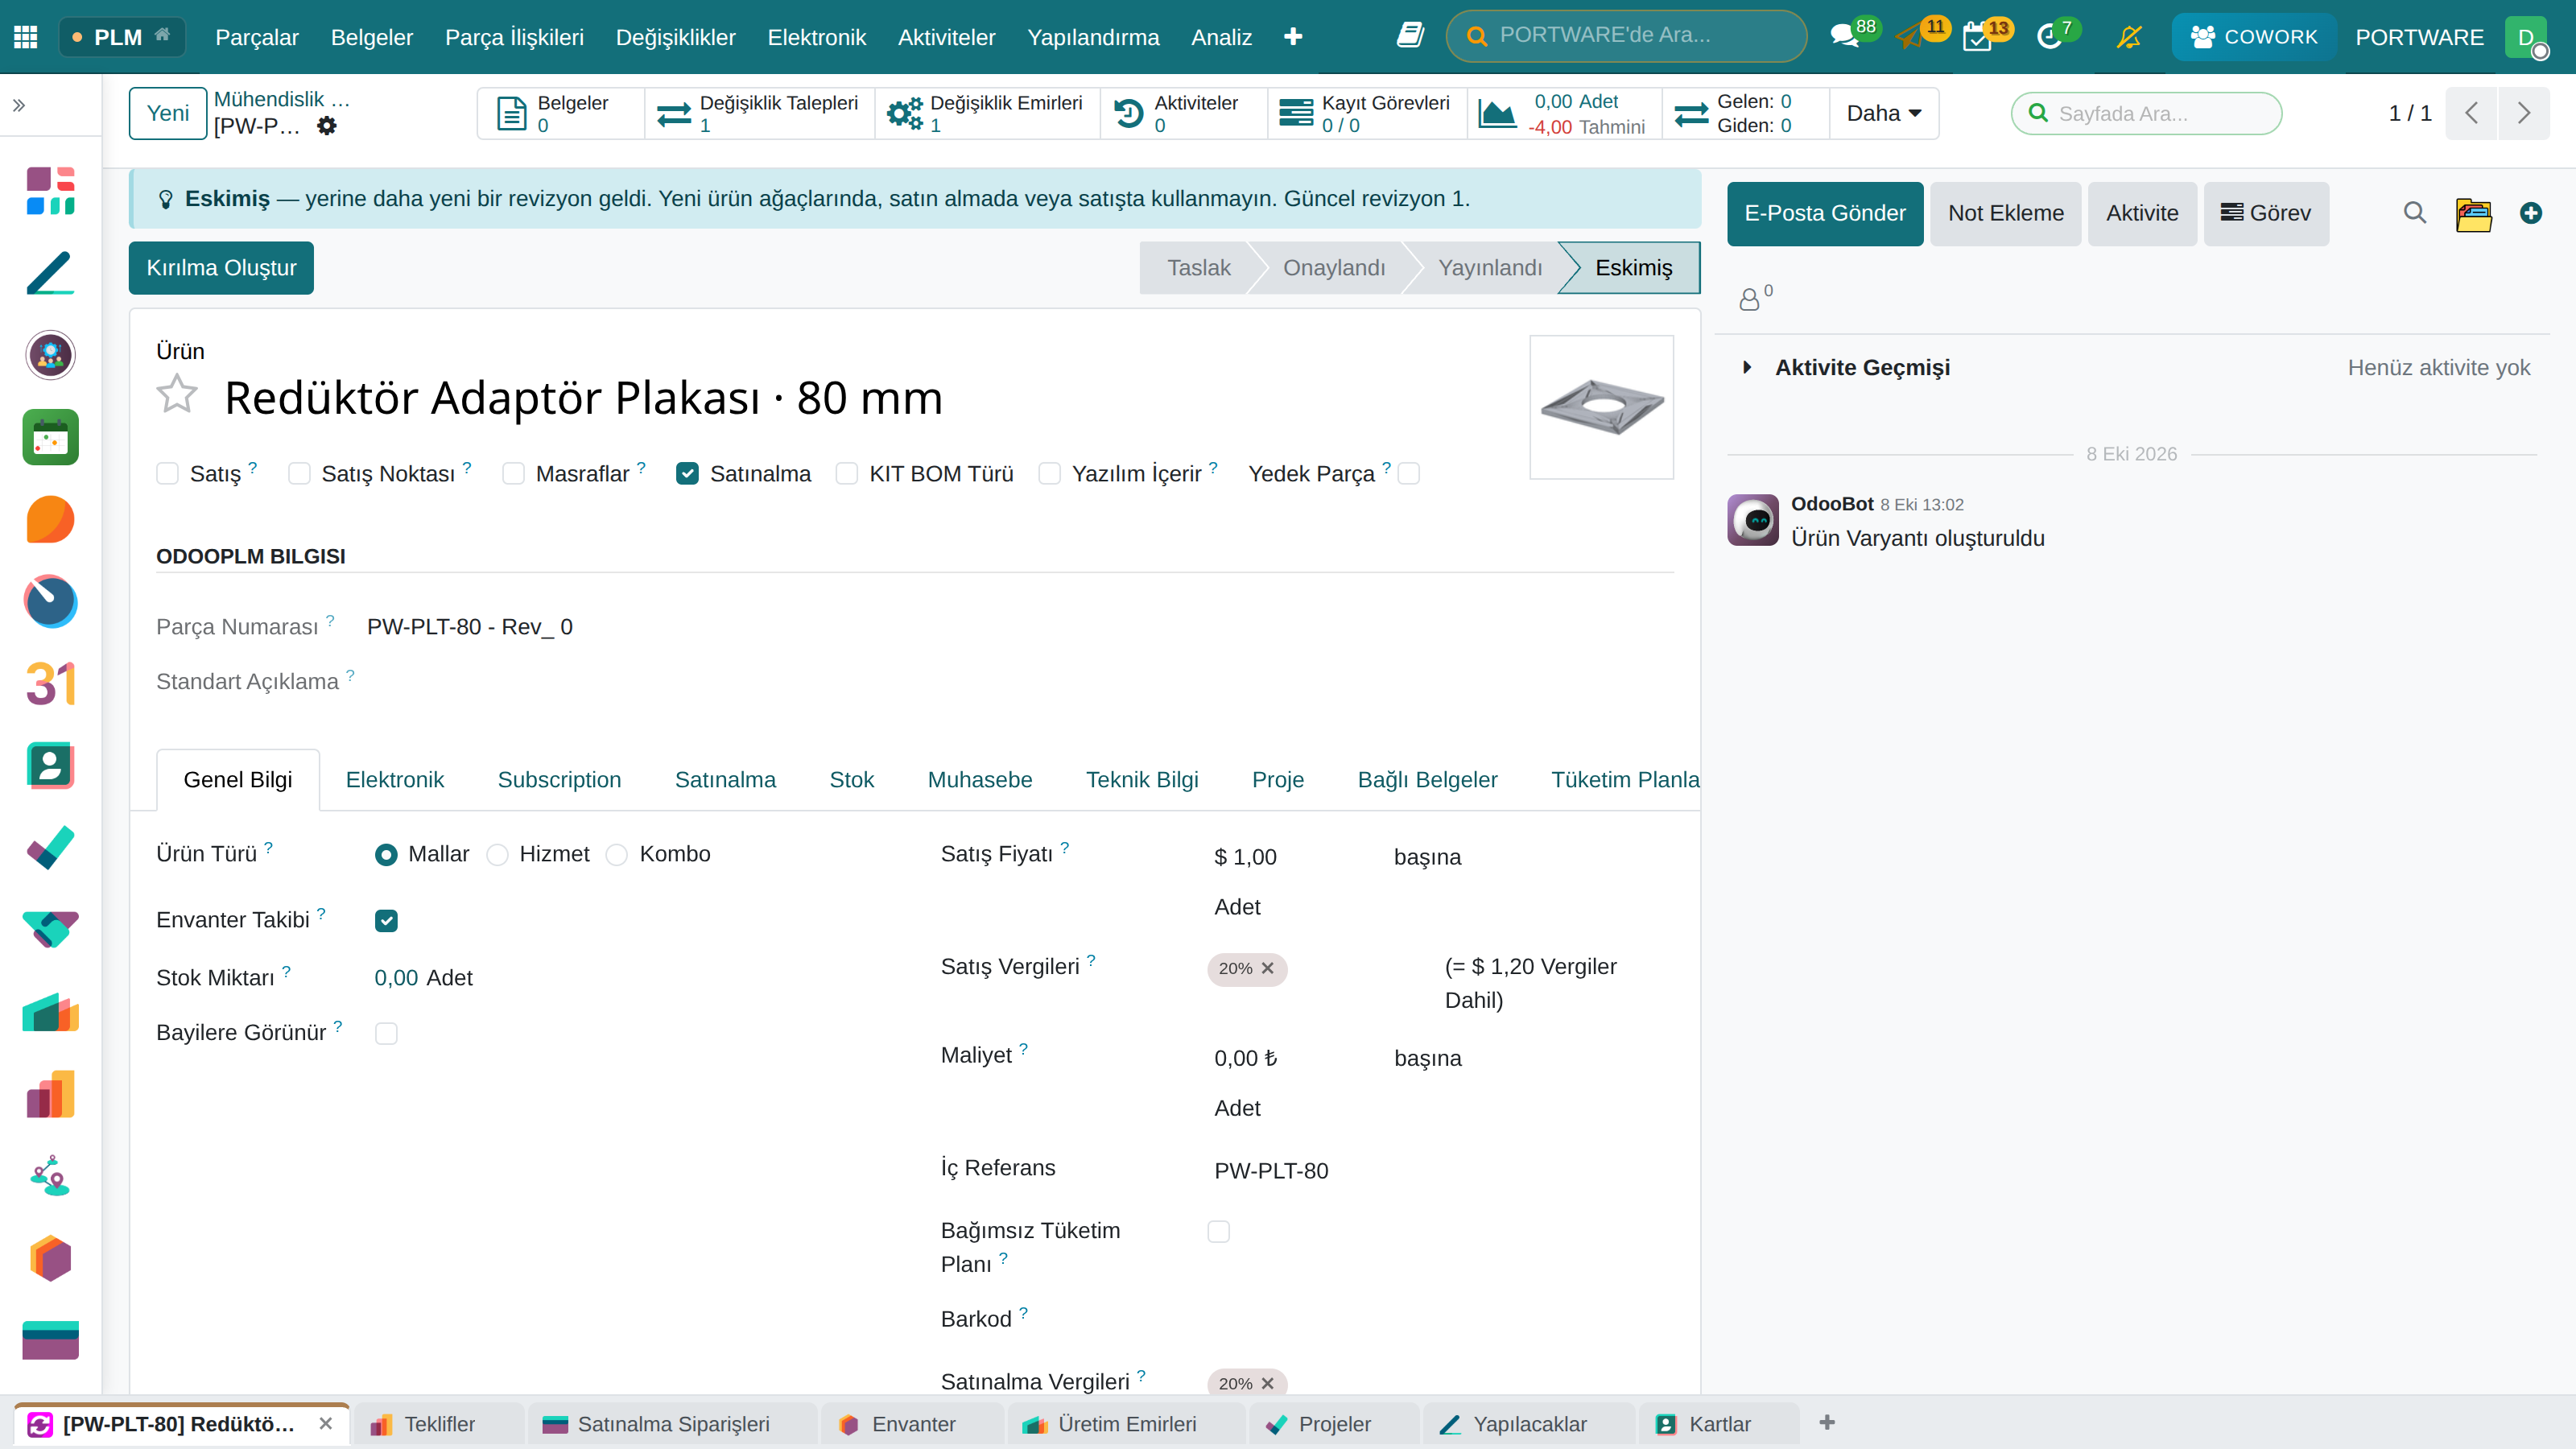2576x1449 pixels.
Task: Mark product as favorite with star
Action: click(x=177, y=394)
